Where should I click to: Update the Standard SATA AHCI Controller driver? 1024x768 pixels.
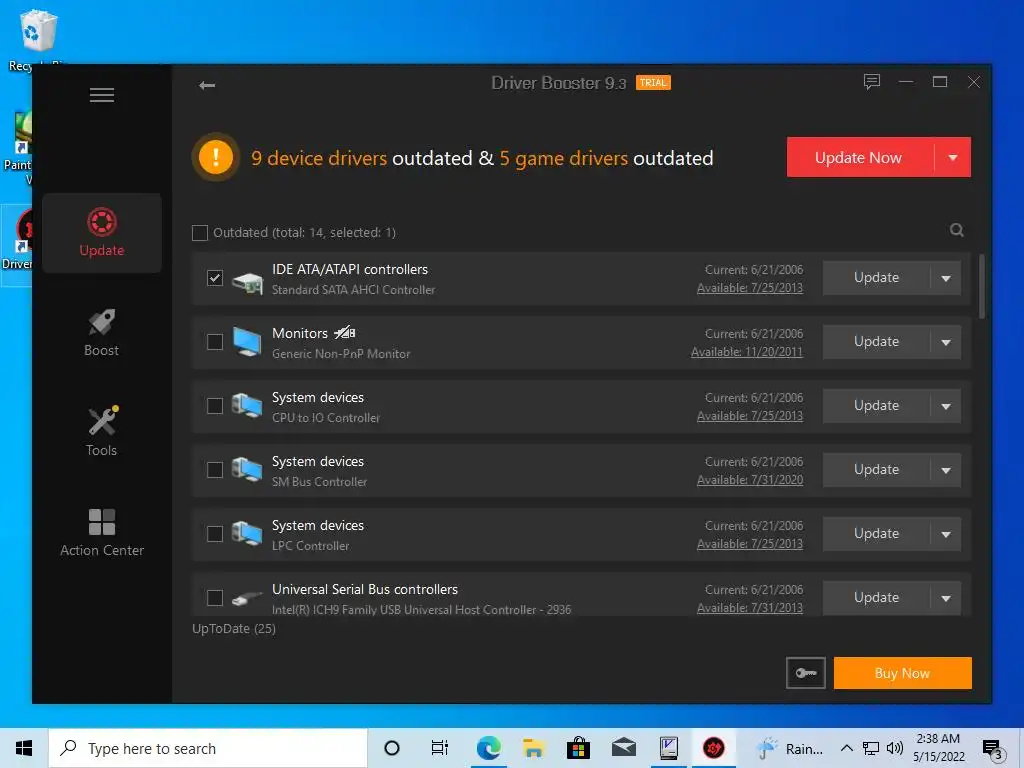876,278
